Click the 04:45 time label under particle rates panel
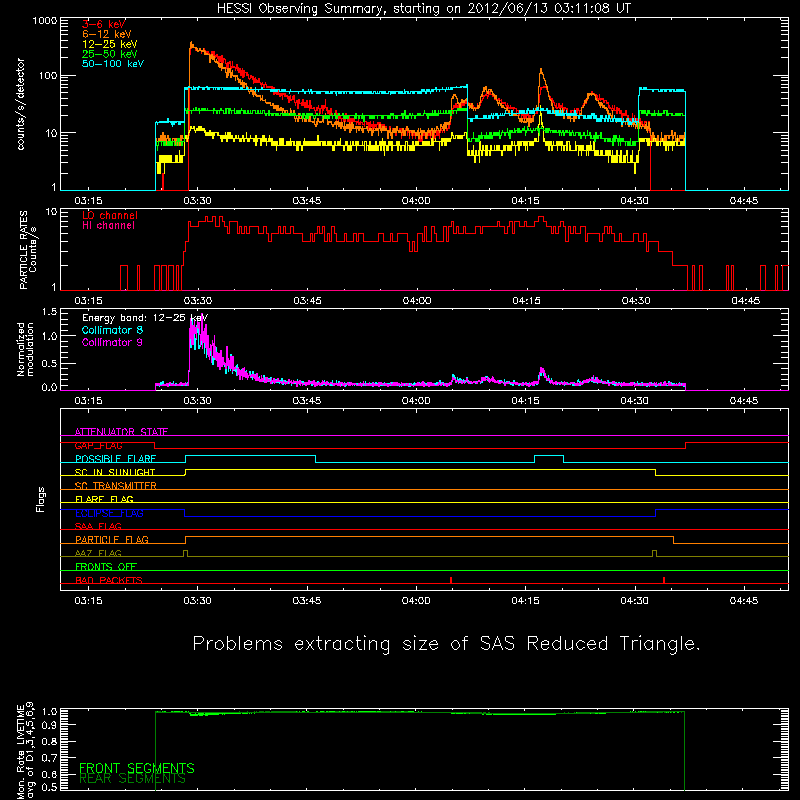This screenshot has width=800, height=800. click(x=745, y=301)
